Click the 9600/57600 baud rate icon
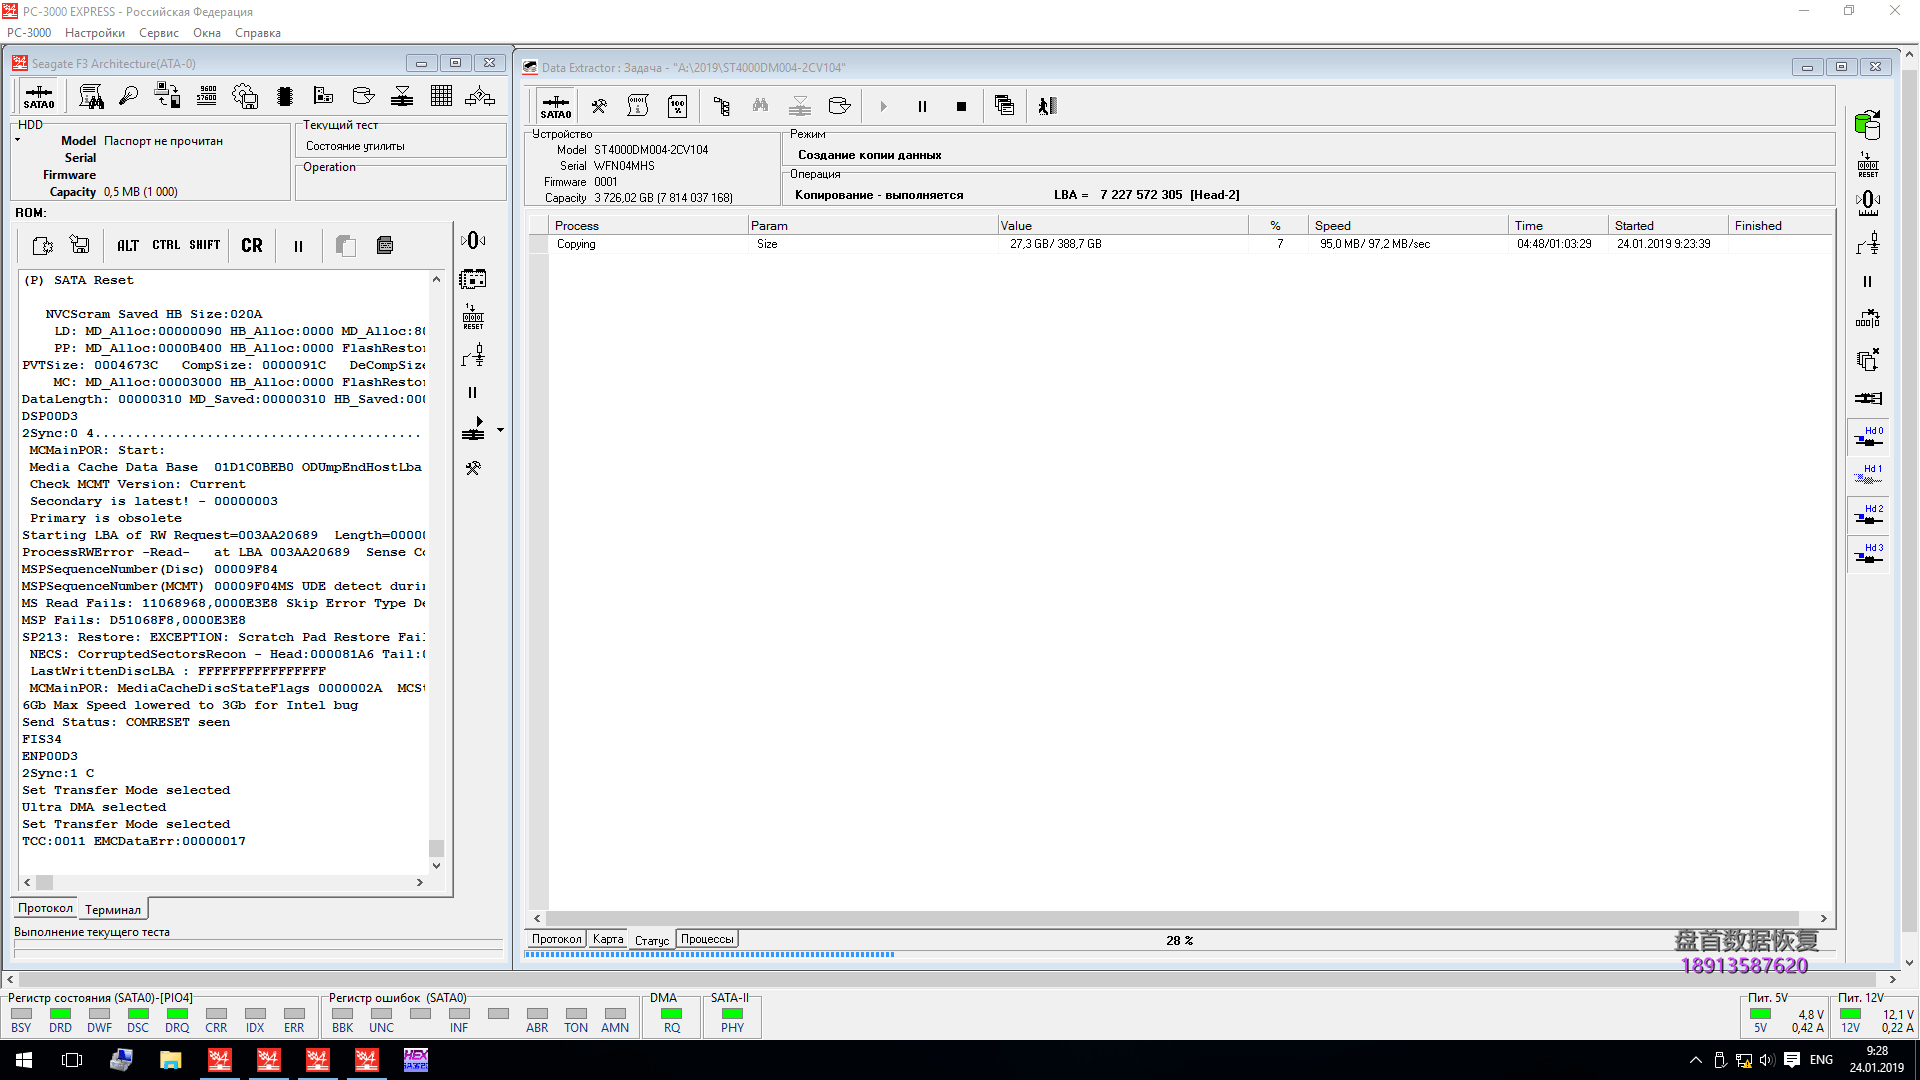Screen dimensions: 1920x1080 point(207,96)
